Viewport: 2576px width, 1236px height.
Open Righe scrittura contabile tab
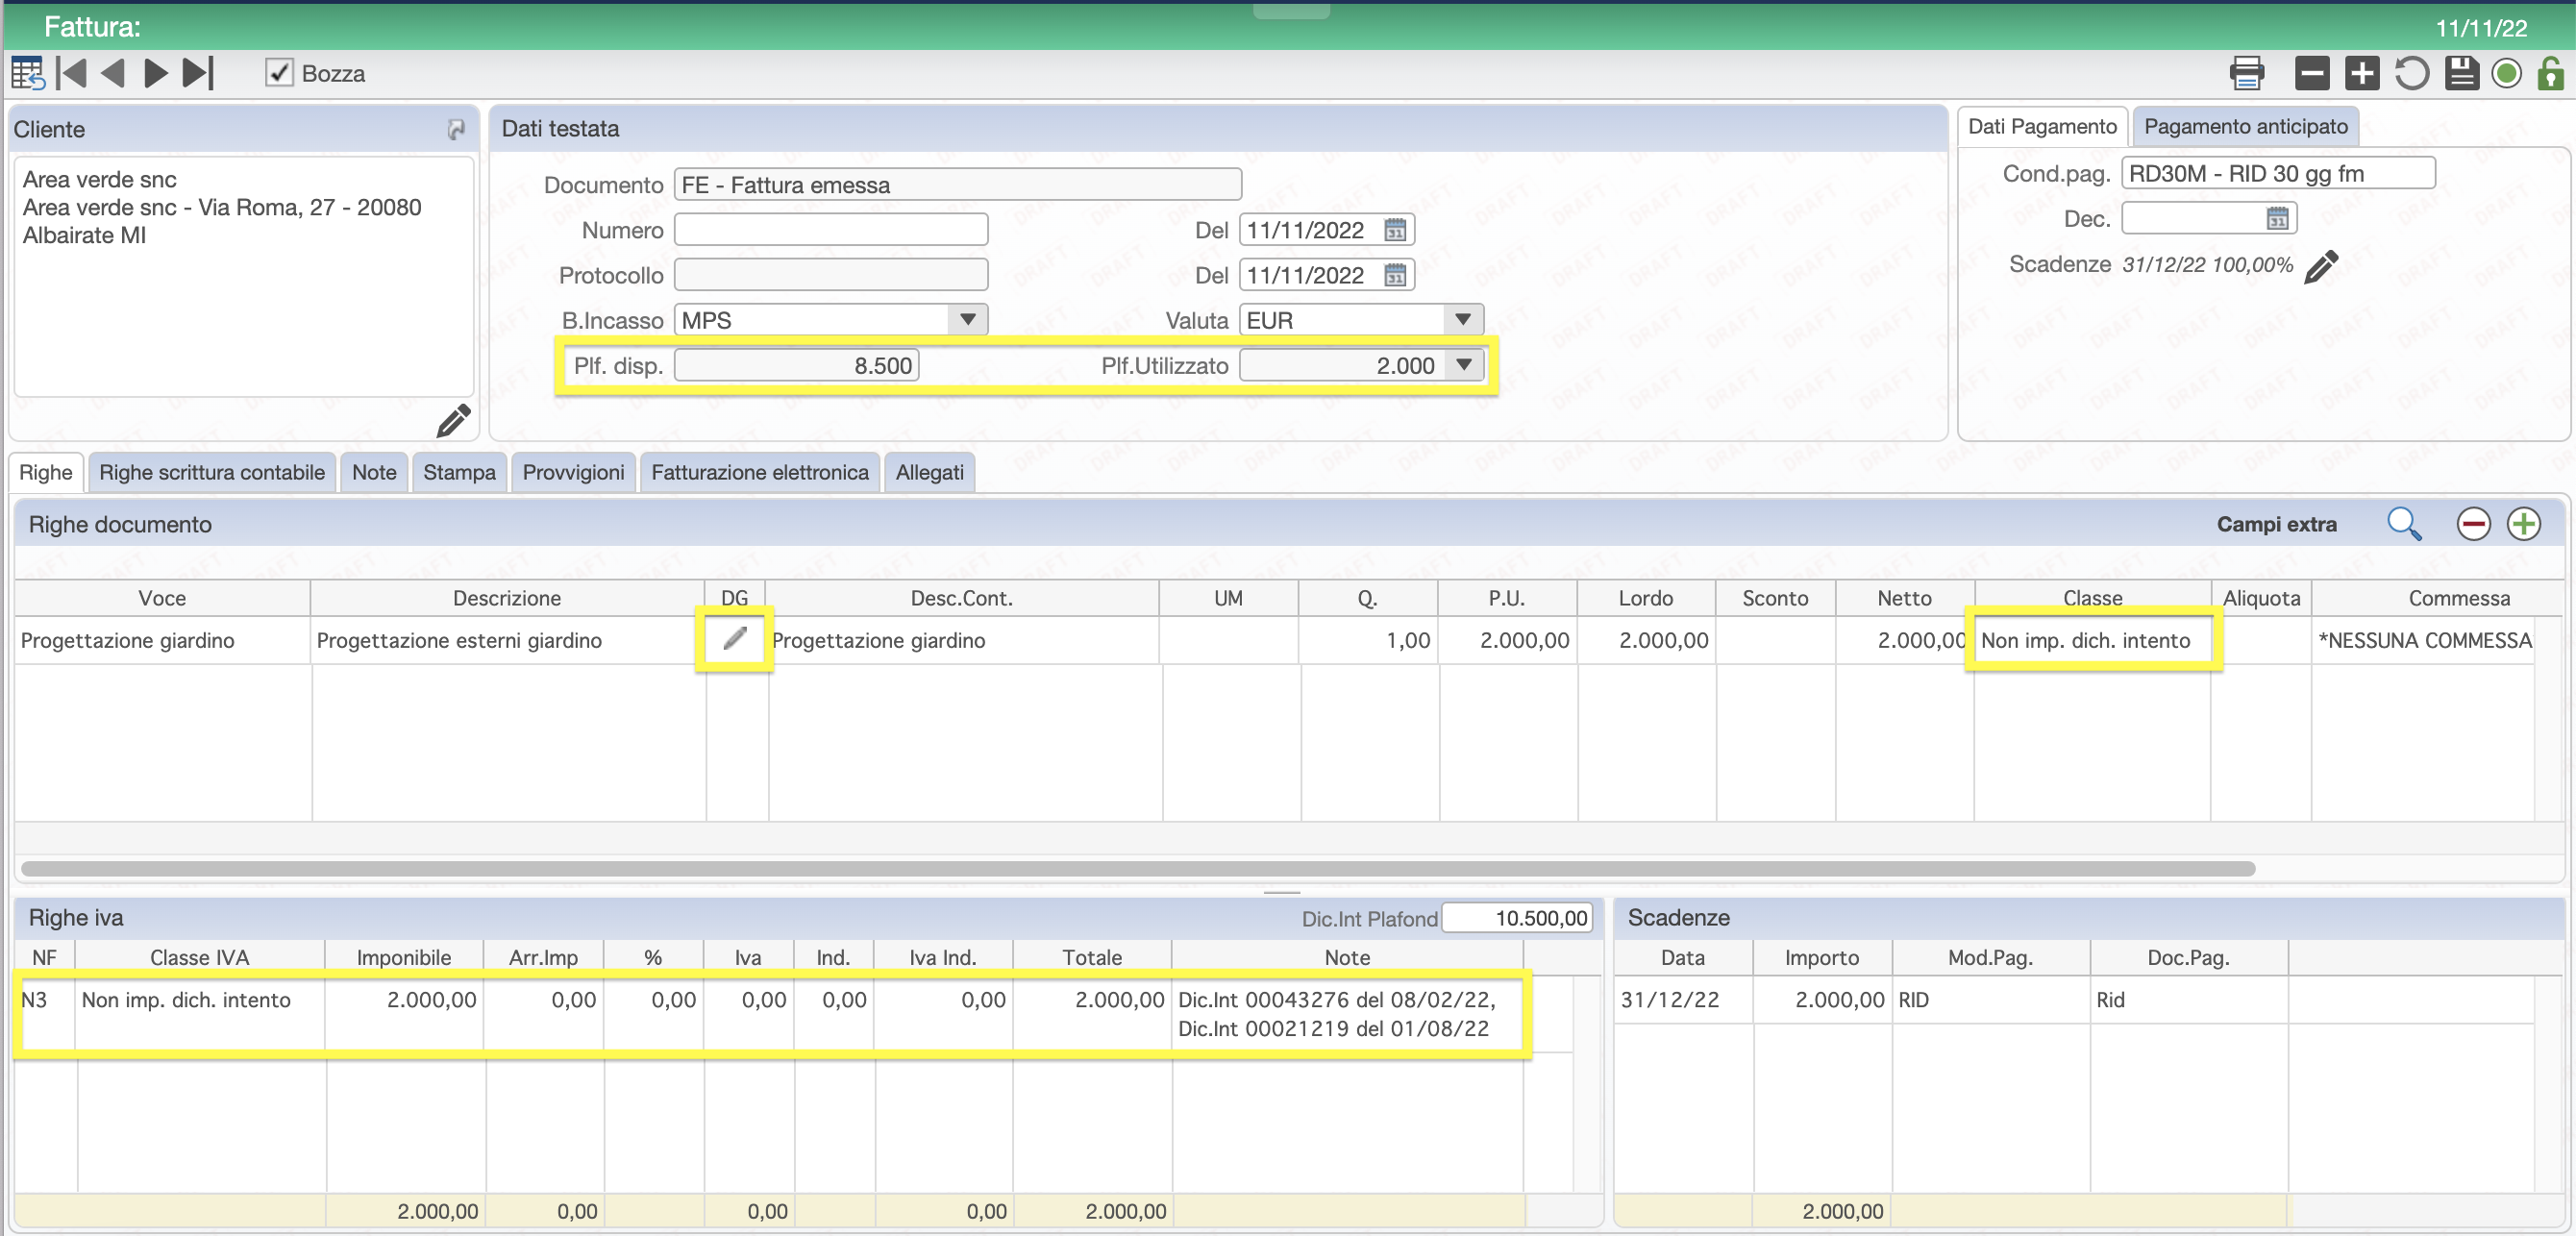coord(212,472)
